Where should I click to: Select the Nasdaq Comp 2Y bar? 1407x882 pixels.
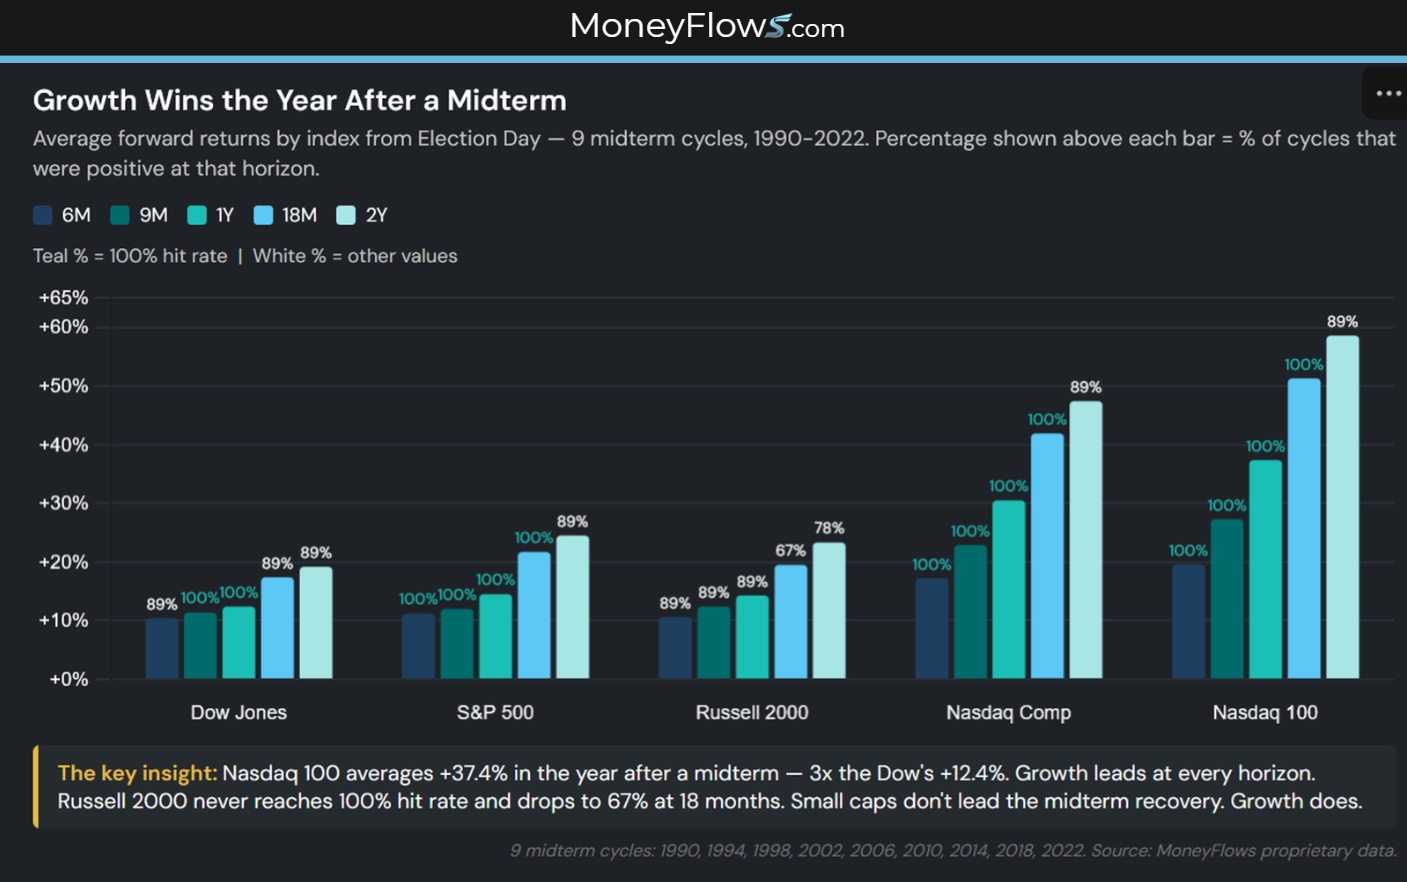1086,540
